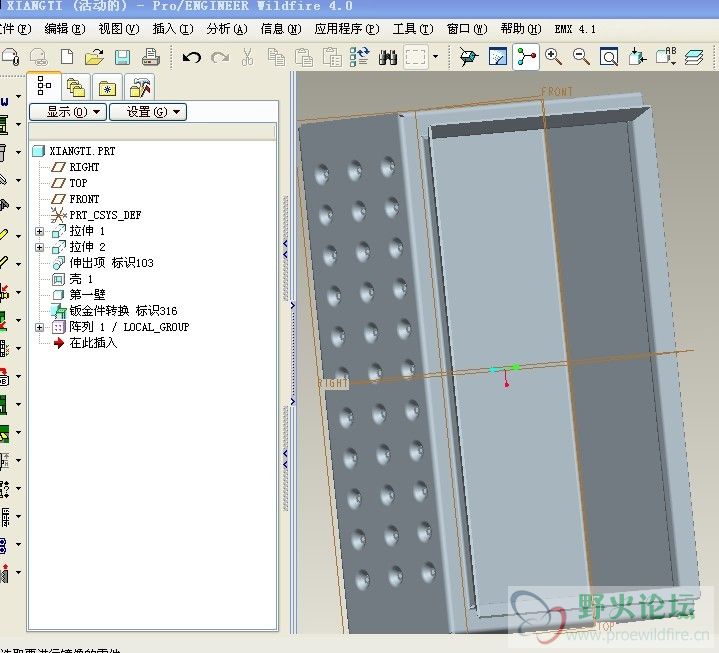Paste with the clipboard icon

pyautogui.click(x=304, y=57)
